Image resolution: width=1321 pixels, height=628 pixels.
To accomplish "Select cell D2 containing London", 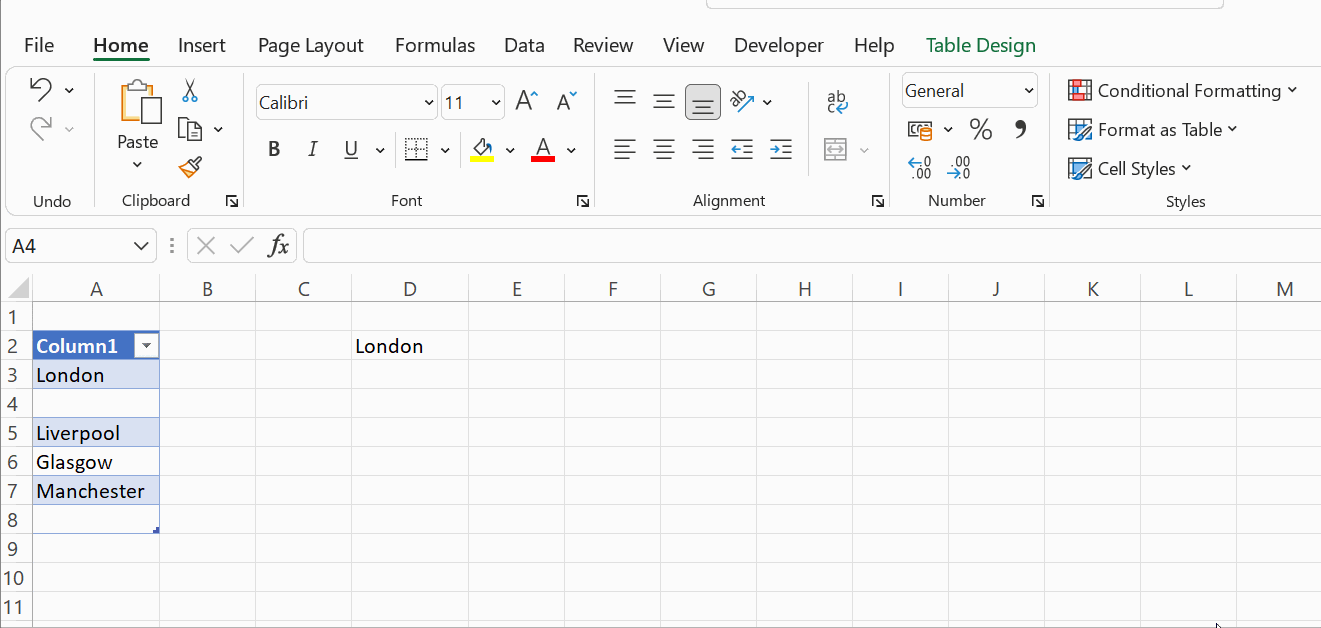I will [410, 345].
